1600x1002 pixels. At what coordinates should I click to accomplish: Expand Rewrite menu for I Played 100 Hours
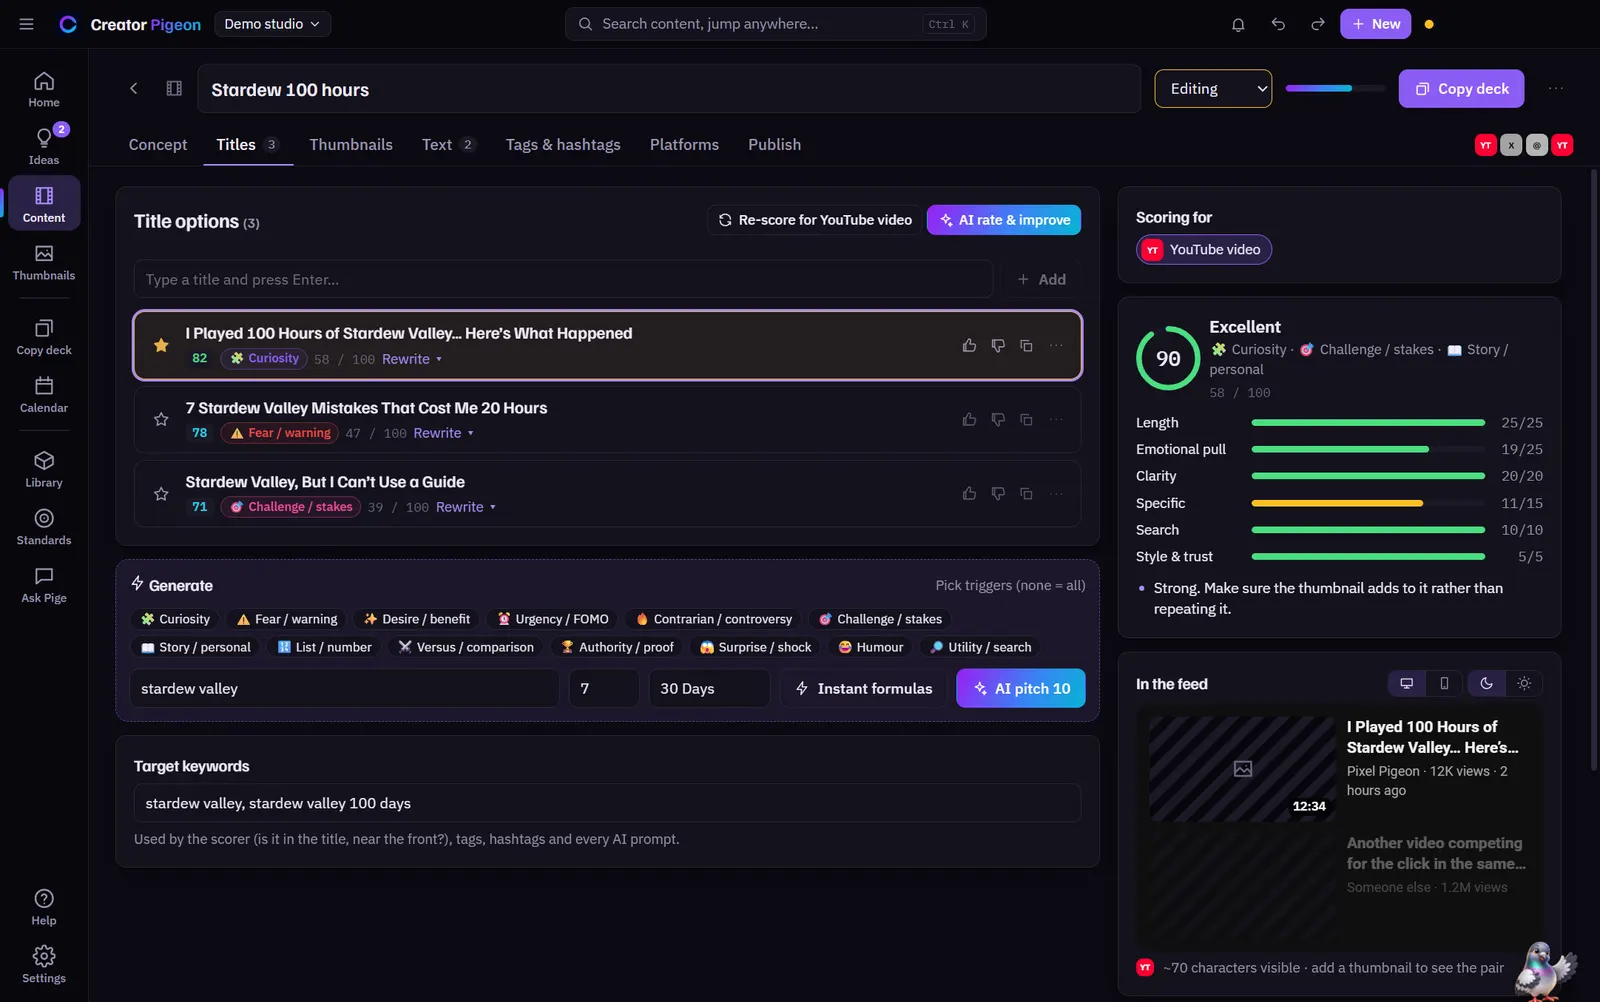[x=412, y=360]
